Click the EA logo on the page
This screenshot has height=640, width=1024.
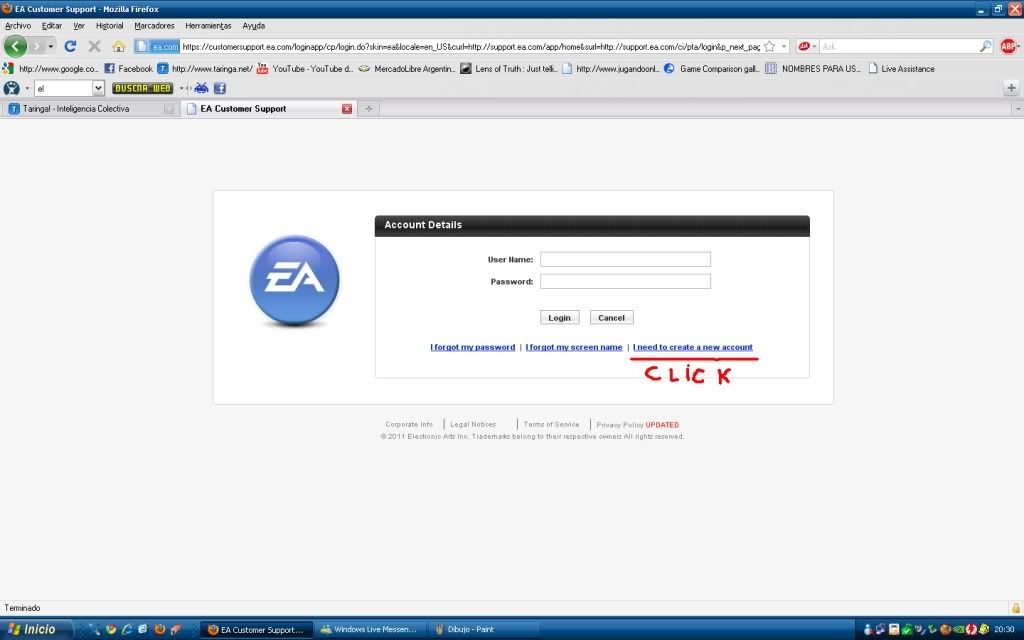point(295,280)
